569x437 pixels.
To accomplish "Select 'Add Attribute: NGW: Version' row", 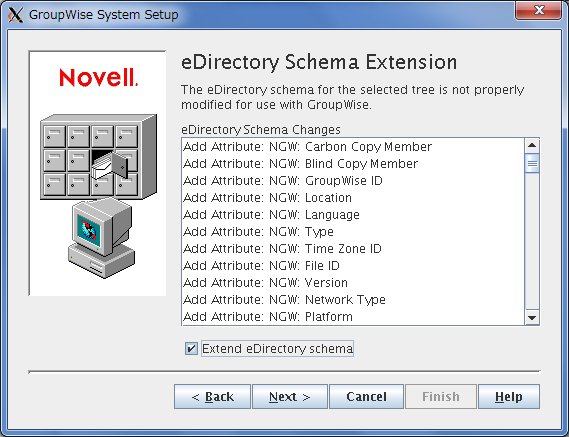I will tap(353, 283).
